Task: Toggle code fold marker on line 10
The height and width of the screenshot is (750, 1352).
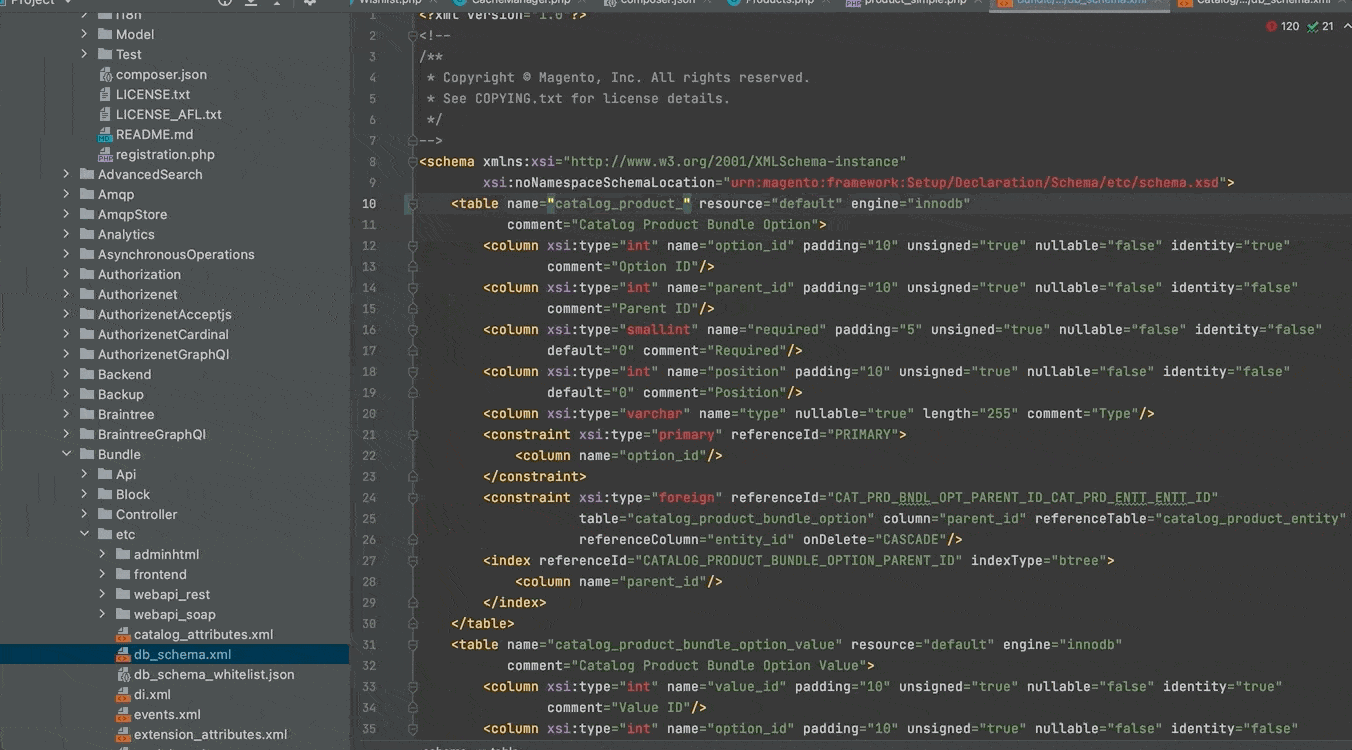Action: tap(411, 204)
